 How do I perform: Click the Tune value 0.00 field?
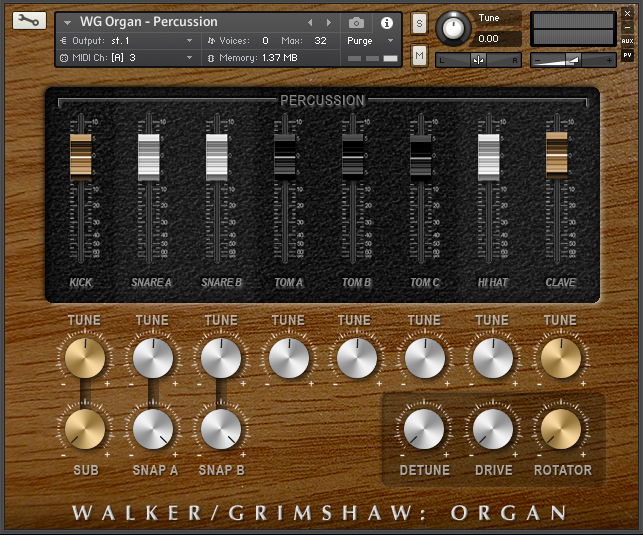(x=495, y=39)
